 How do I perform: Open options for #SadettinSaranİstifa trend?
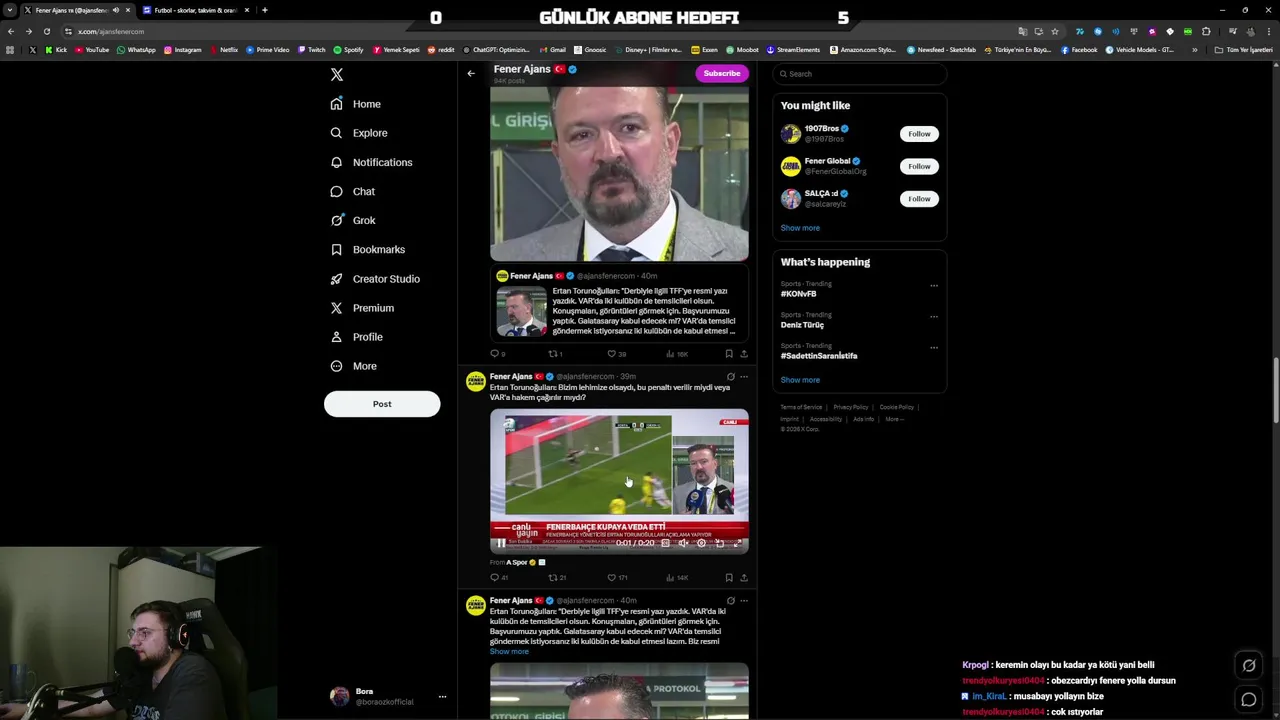tap(934, 348)
